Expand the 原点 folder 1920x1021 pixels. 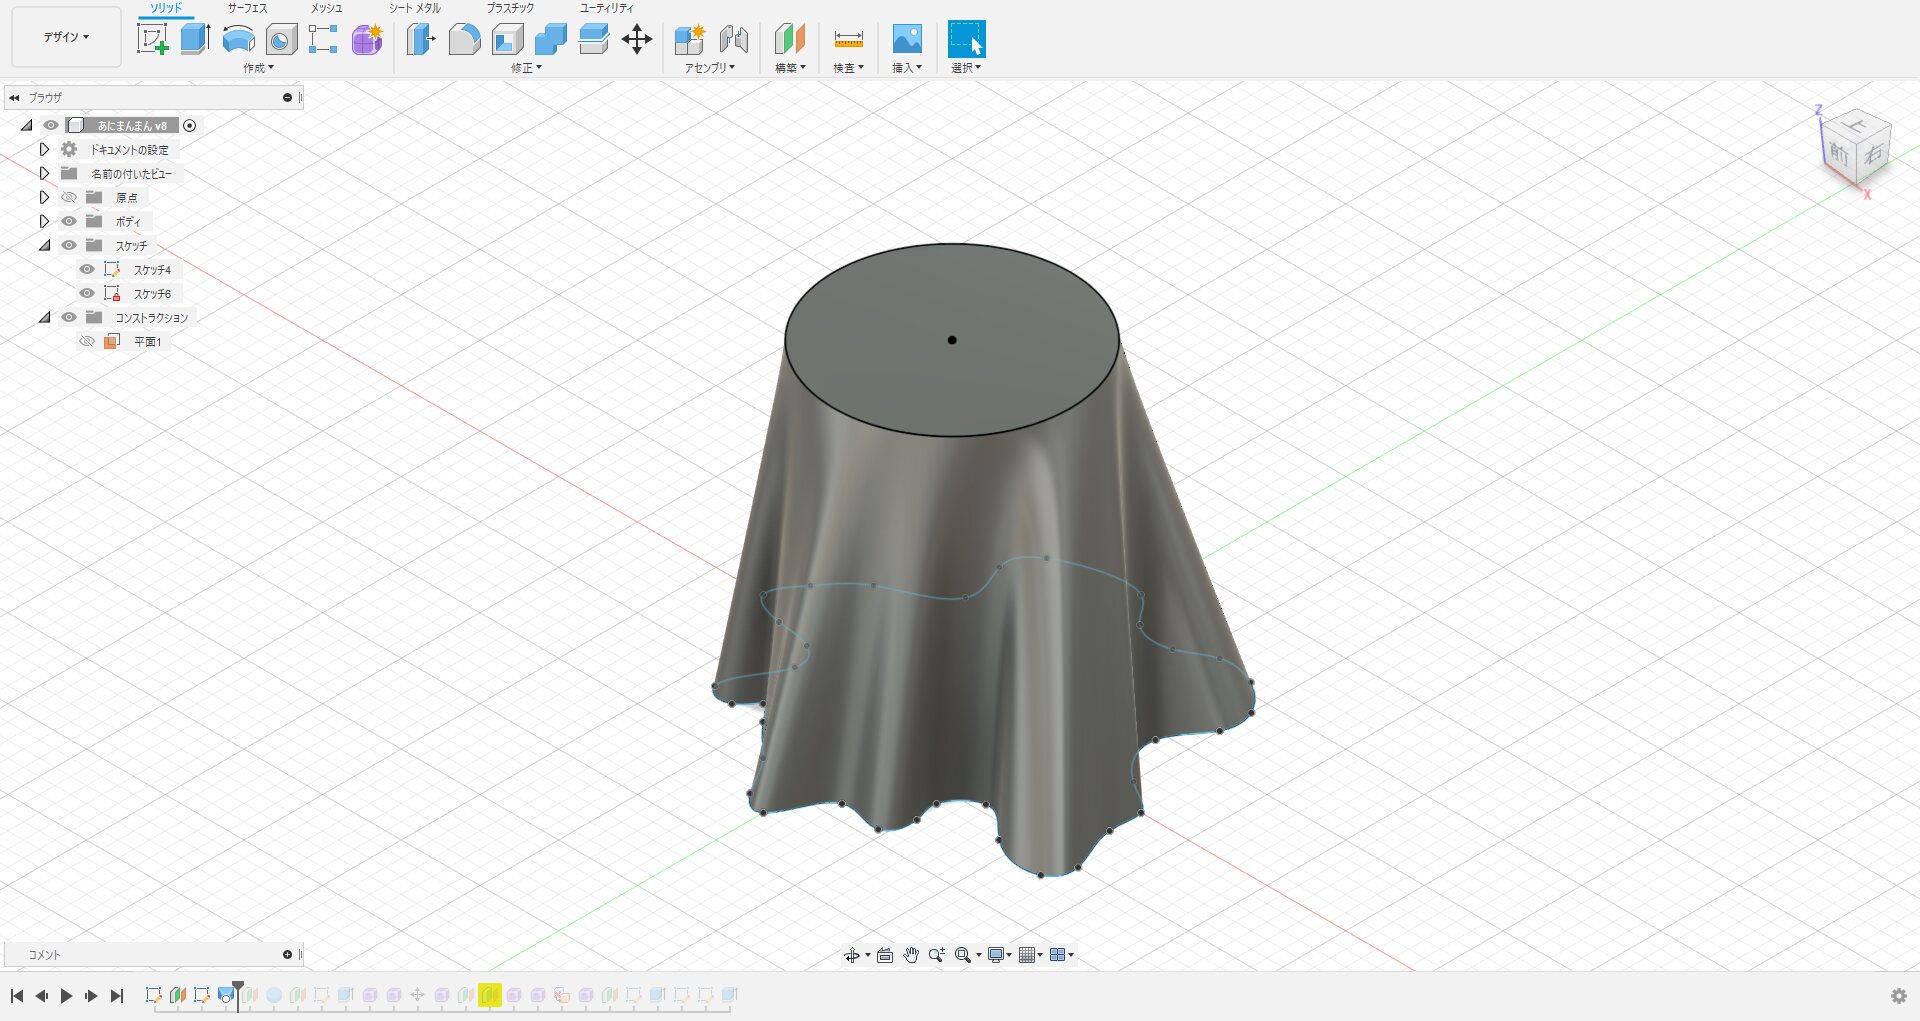click(44, 197)
